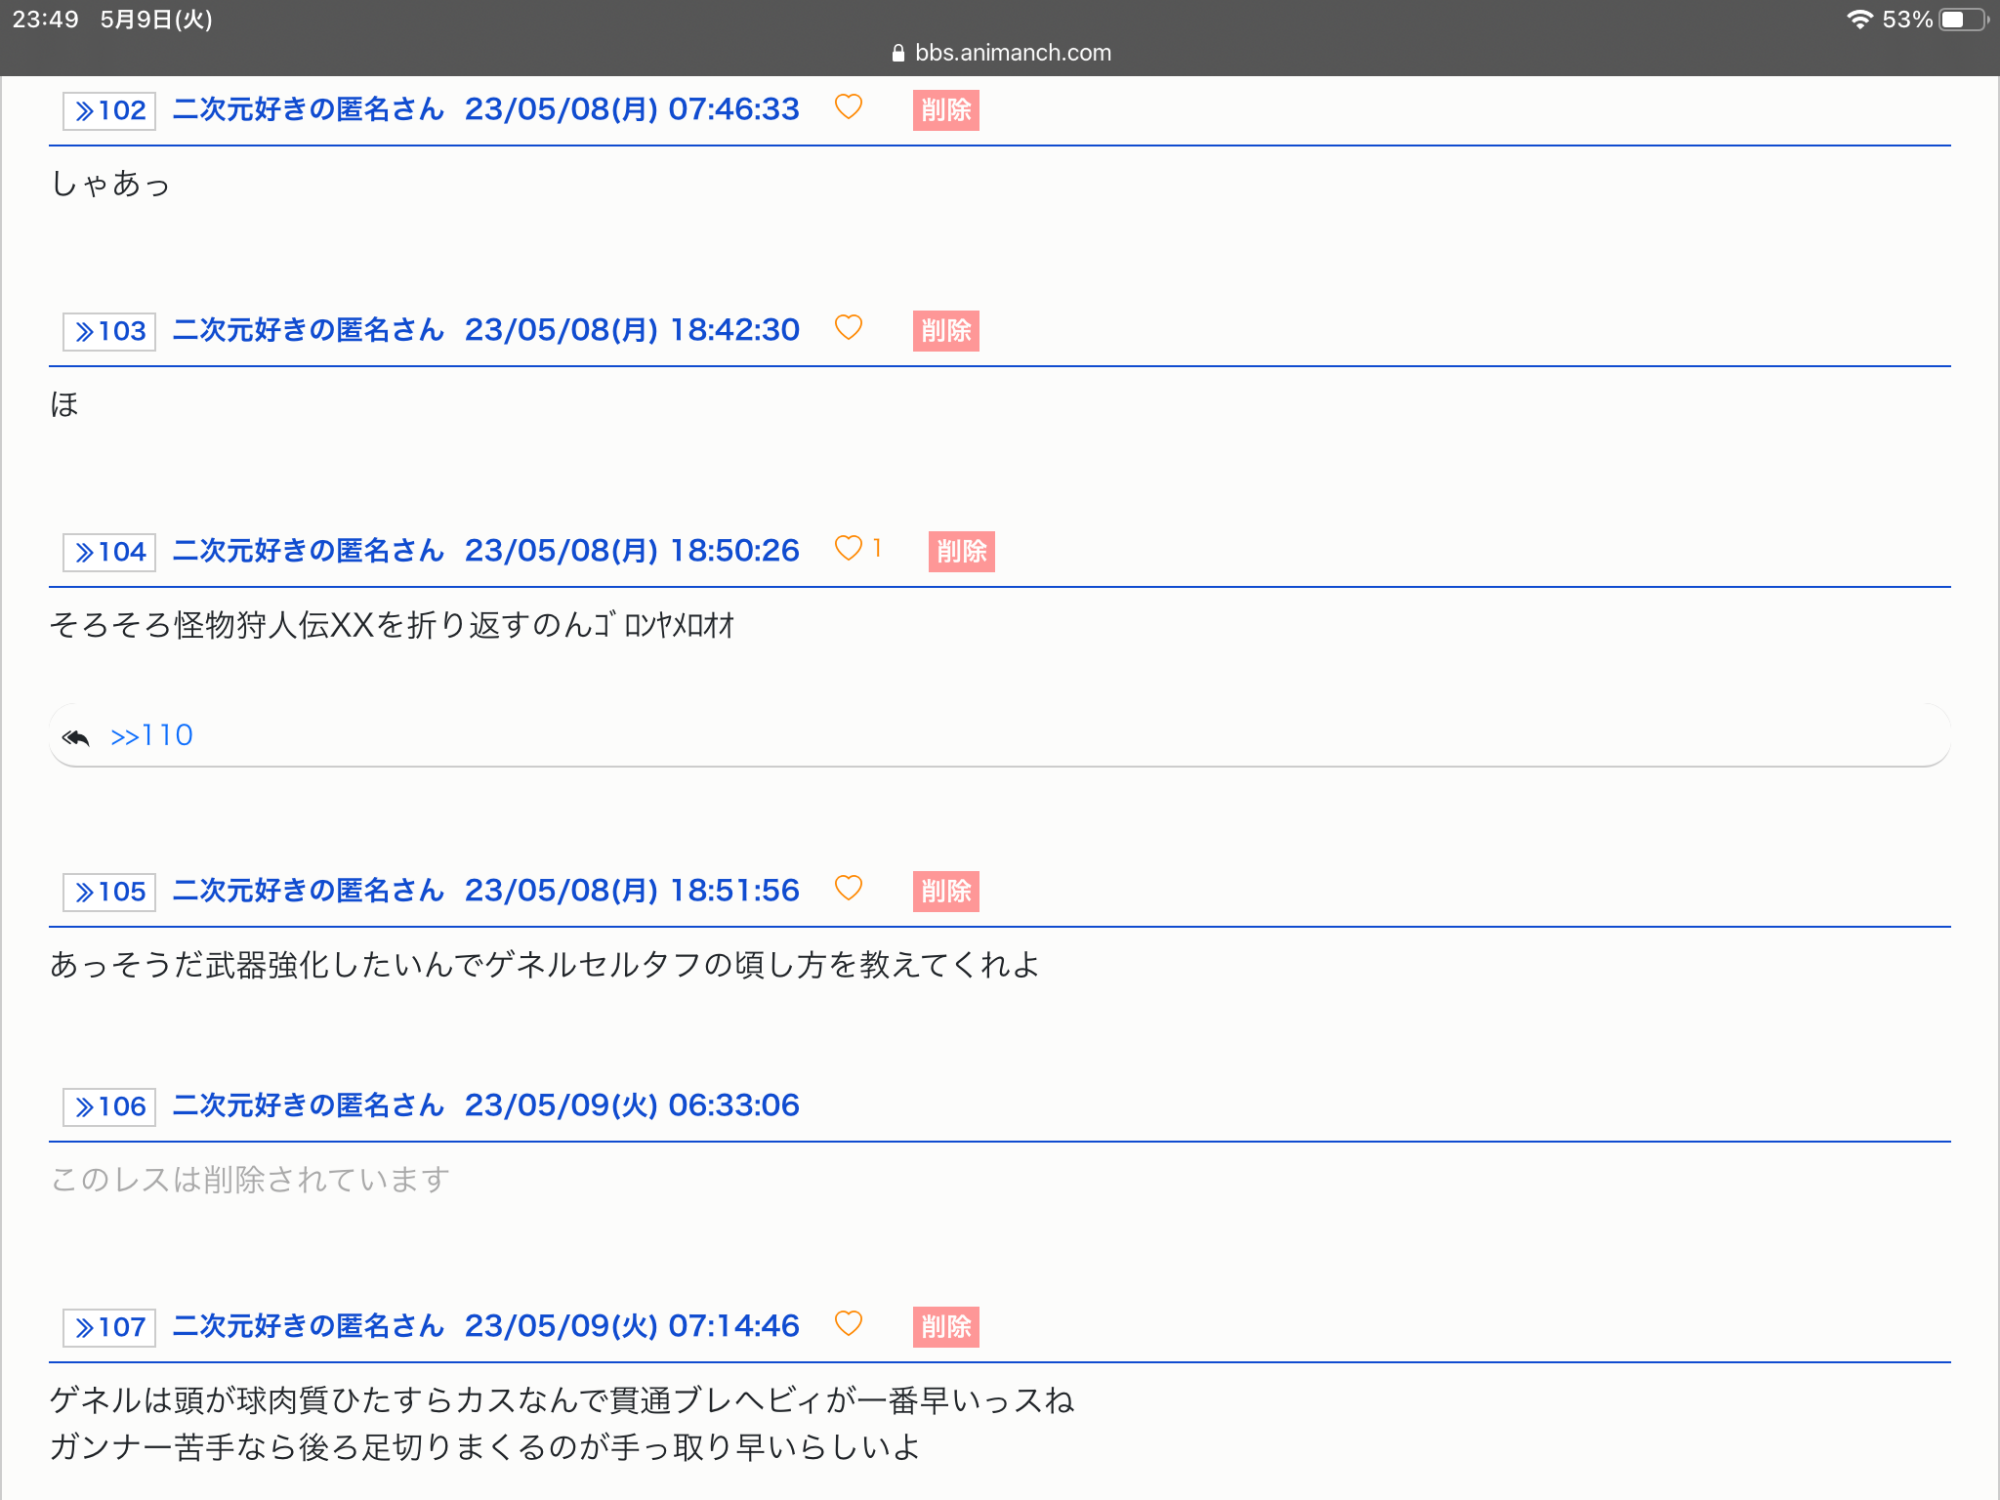Screen dimensions: 2000x1500
Task: Toggle heart on post 104
Action: pyautogui.click(x=848, y=549)
